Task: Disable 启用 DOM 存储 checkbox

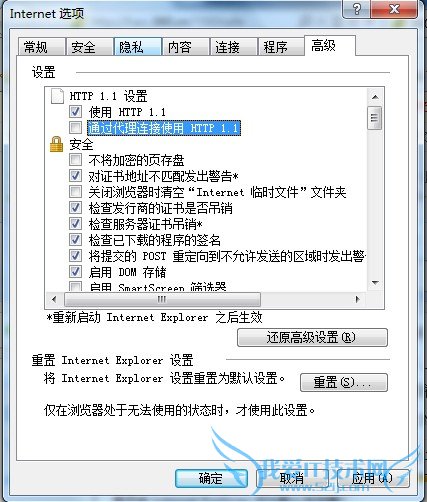Action: pos(75,272)
